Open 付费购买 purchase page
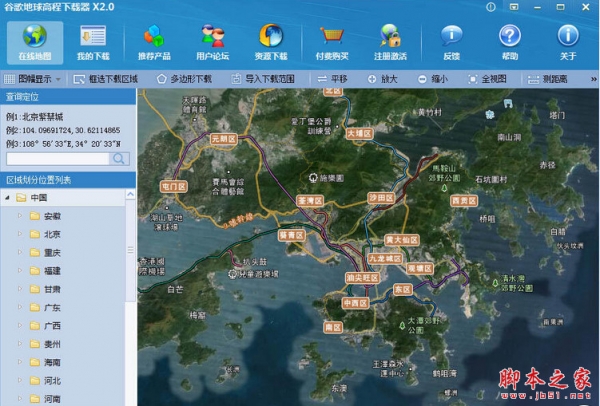600x406 pixels. pos(332,42)
